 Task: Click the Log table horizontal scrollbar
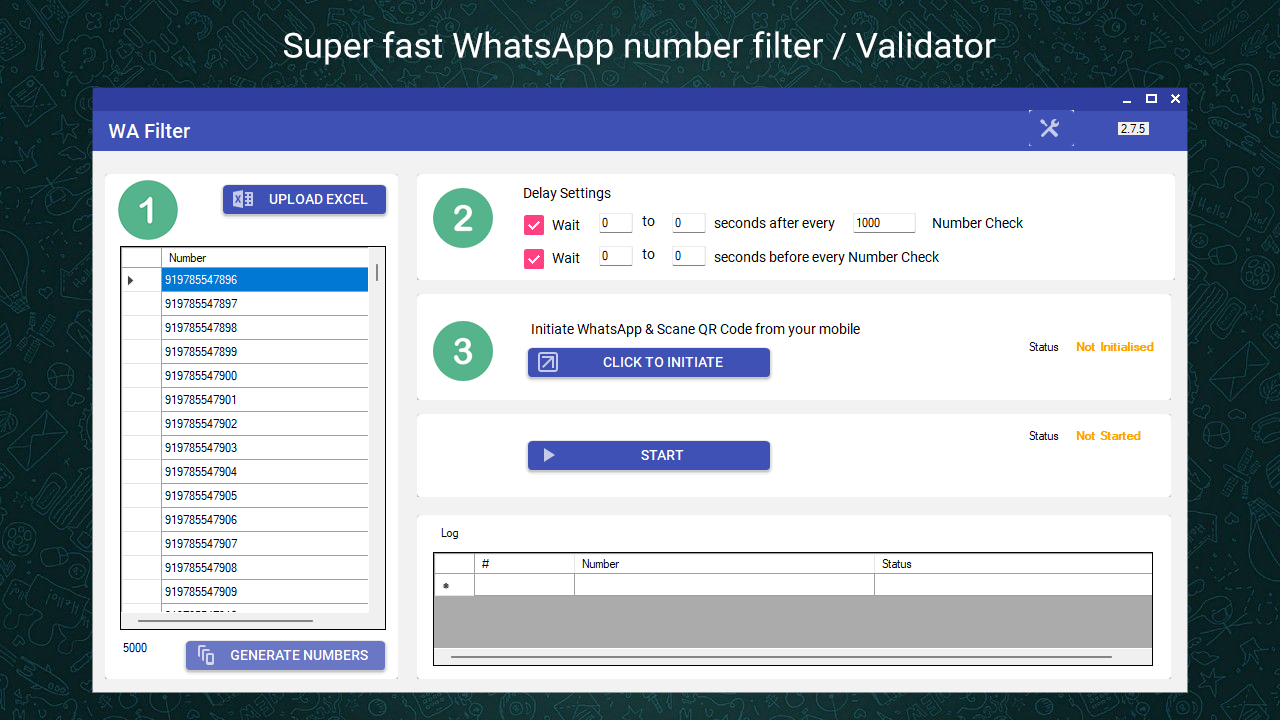(780, 657)
